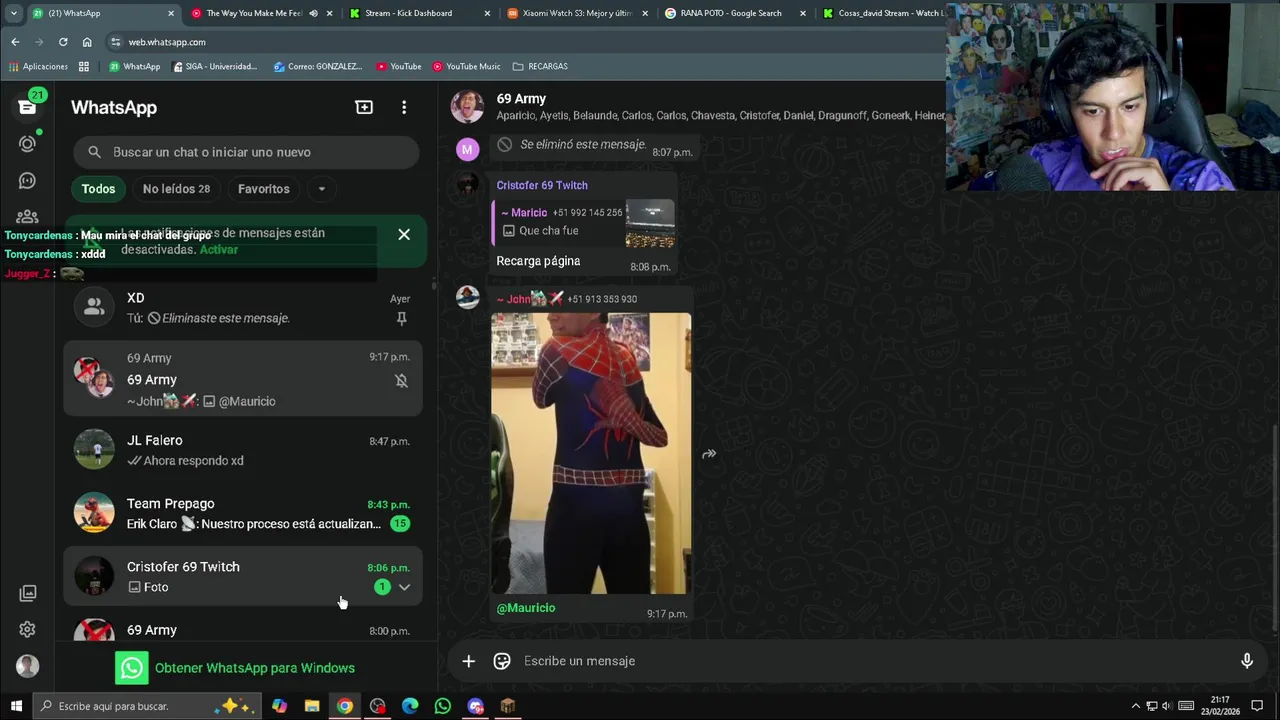The image size is (1280, 720).
Task: Open the WhatsApp app in the taskbar
Action: coord(443,706)
